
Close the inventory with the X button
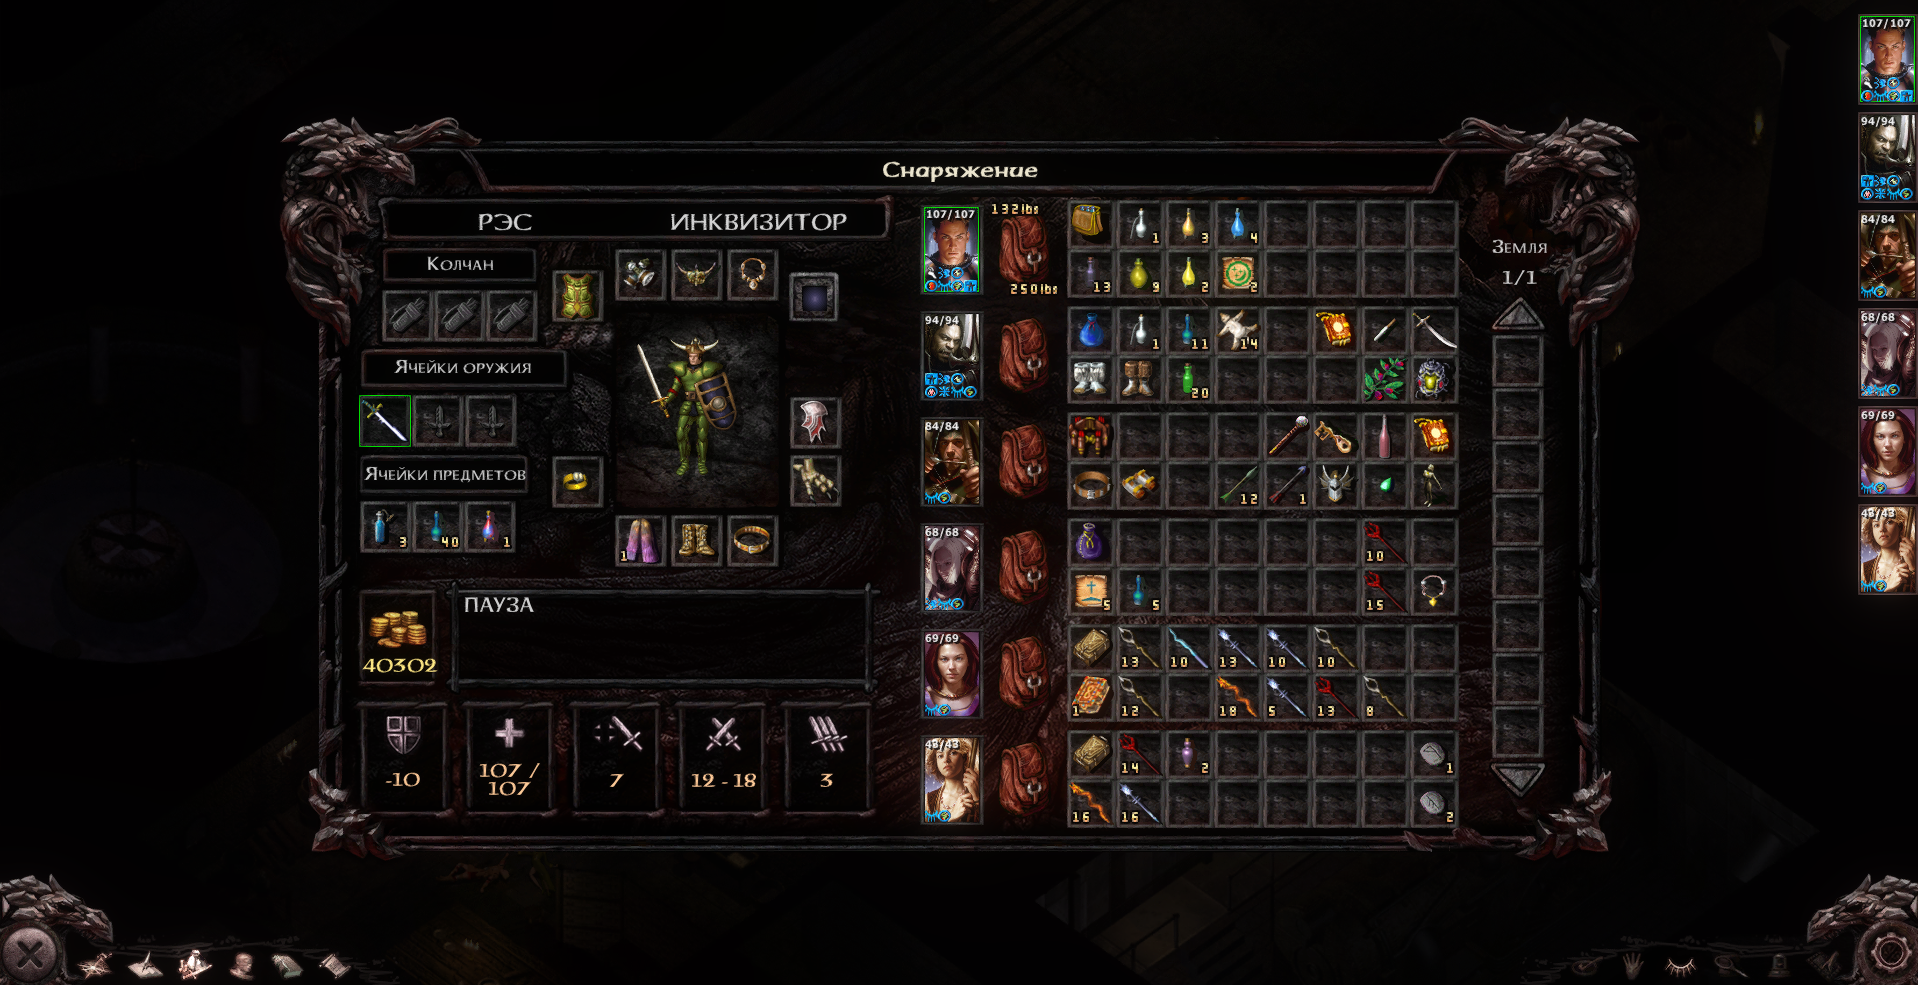(x=29, y=955)
